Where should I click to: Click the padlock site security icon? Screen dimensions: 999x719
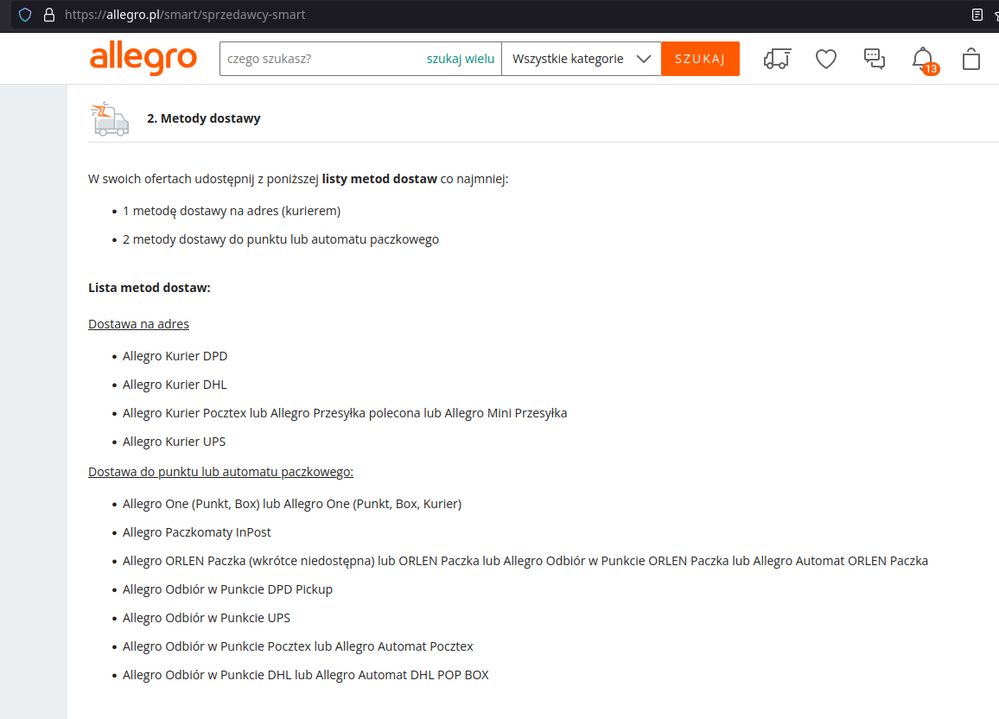[49, 15]
